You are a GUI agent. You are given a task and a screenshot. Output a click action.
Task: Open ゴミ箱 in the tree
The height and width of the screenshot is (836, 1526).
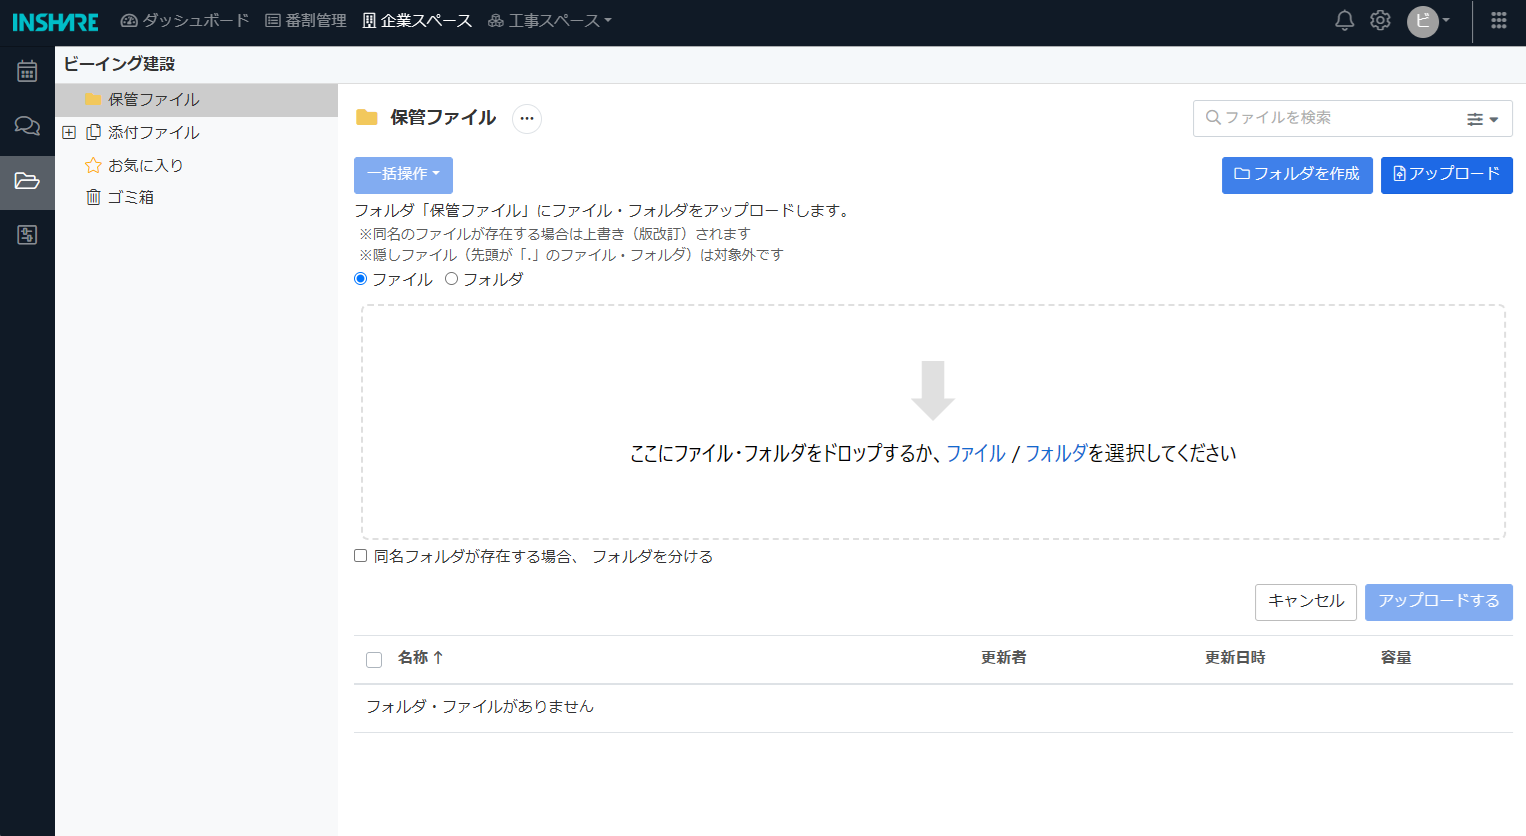[130, 197]
